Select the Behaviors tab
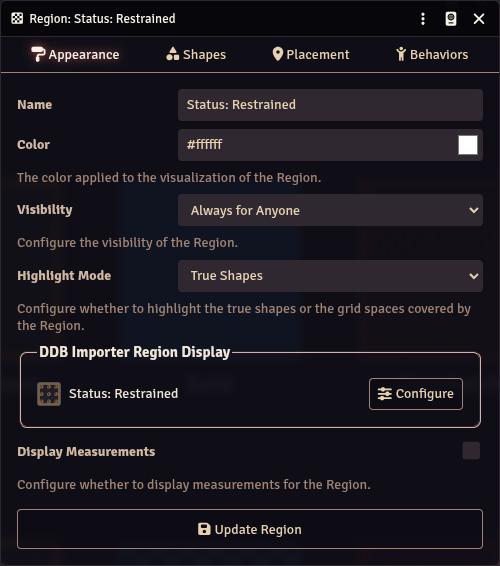 (432, 55)
